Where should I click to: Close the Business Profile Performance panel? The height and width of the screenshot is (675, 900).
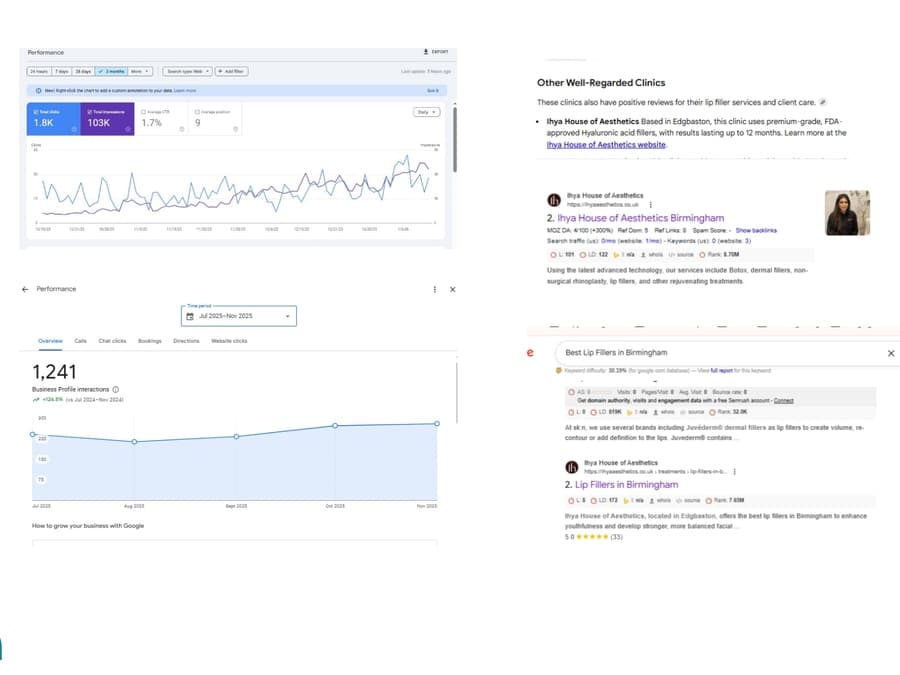click(452, 289)
